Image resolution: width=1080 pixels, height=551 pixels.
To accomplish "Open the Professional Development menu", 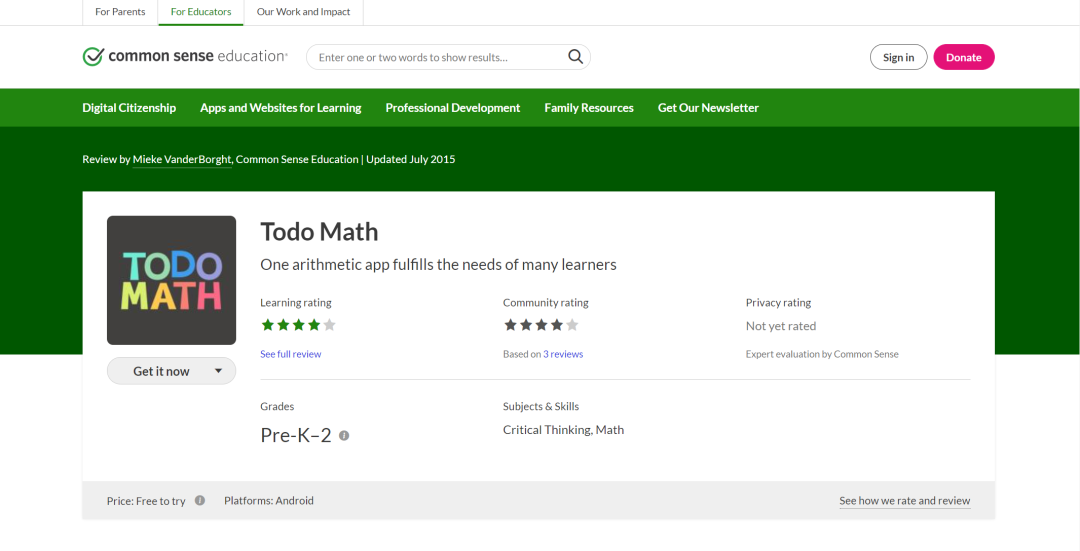I will point(453,107).
